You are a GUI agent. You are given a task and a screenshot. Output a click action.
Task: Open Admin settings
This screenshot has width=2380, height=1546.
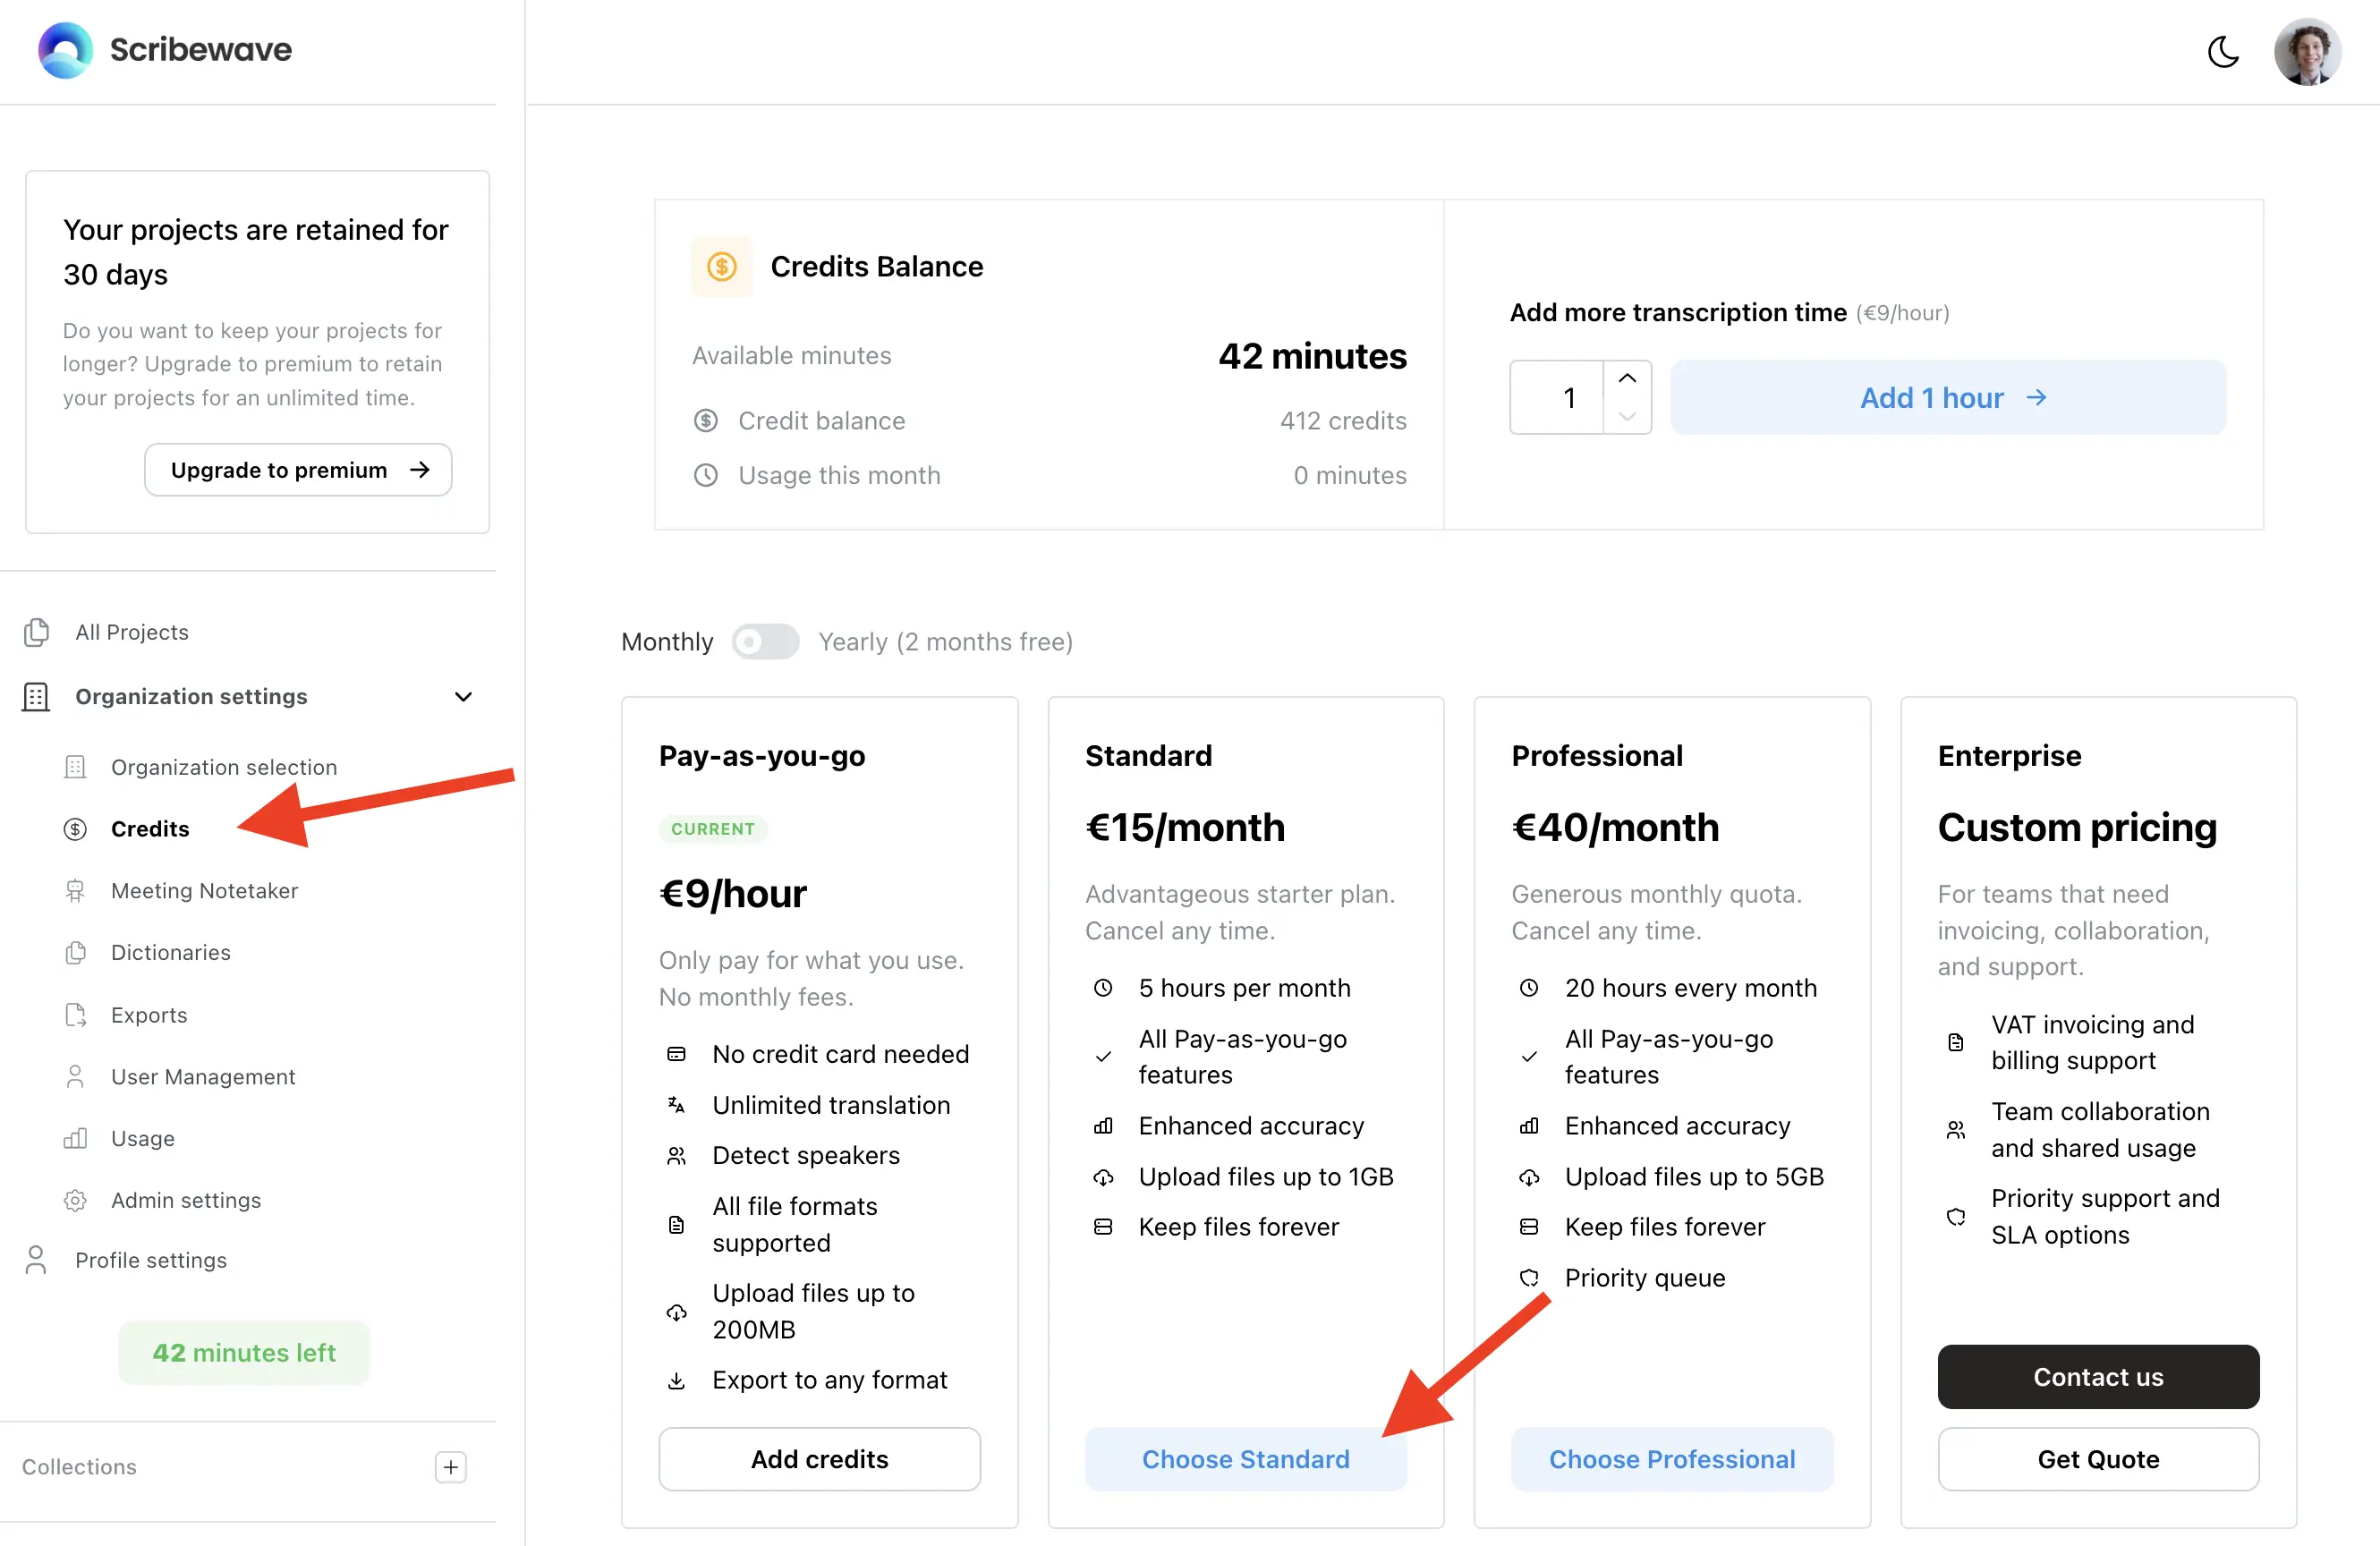click(186, 1200)
